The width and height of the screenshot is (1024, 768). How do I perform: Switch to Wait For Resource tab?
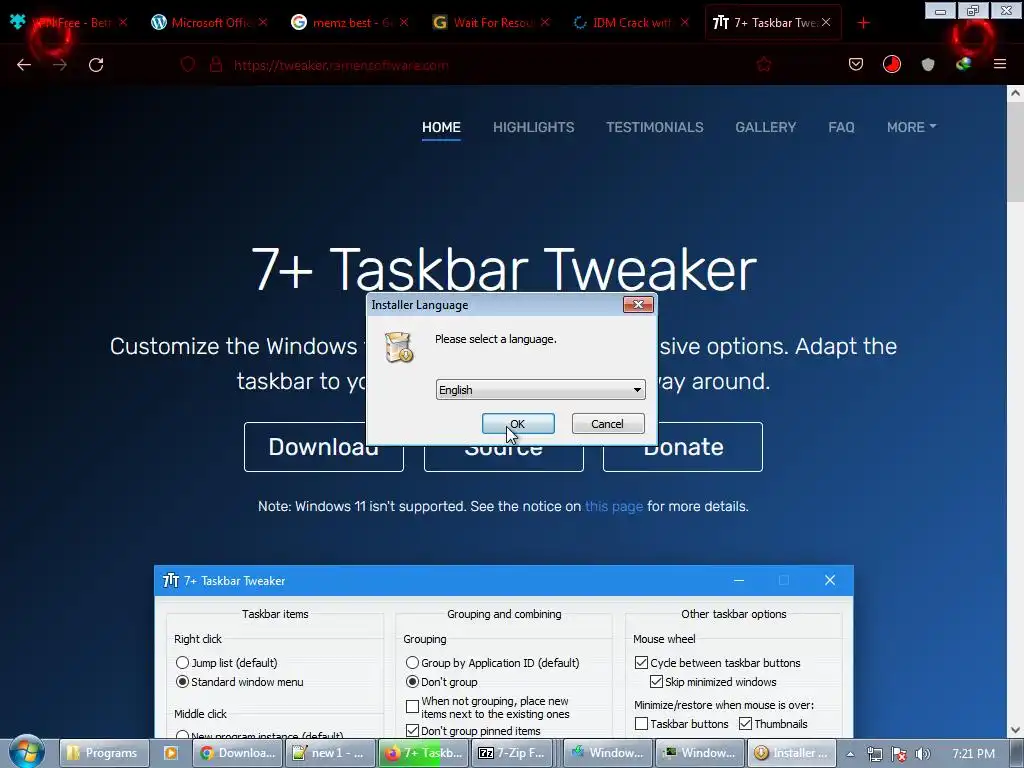492,23
